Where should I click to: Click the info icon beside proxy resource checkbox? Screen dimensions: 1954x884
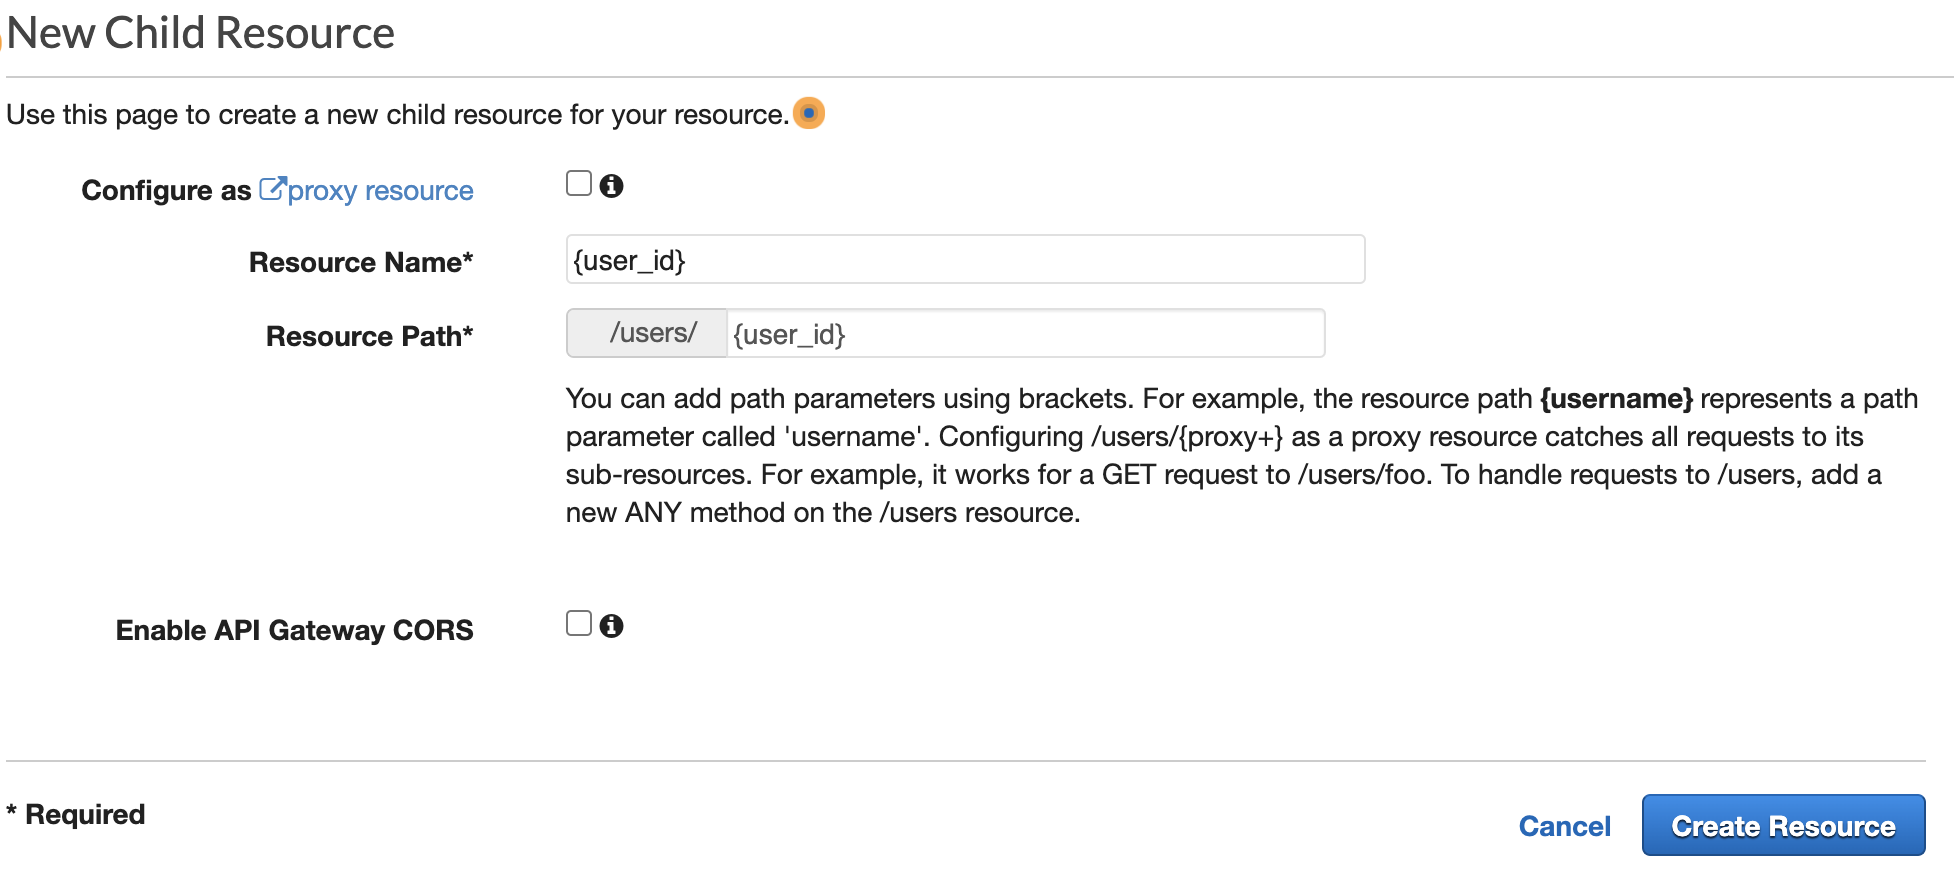613,184
